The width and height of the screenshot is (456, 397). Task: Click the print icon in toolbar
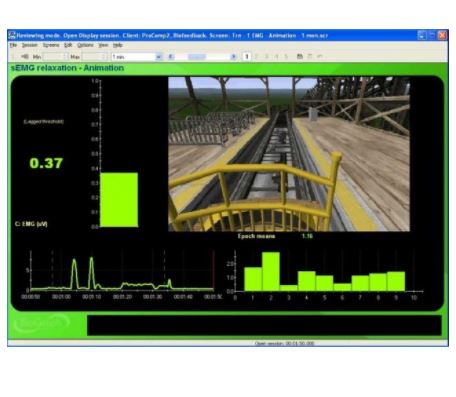pyautogui.click(x=300, y=57)
